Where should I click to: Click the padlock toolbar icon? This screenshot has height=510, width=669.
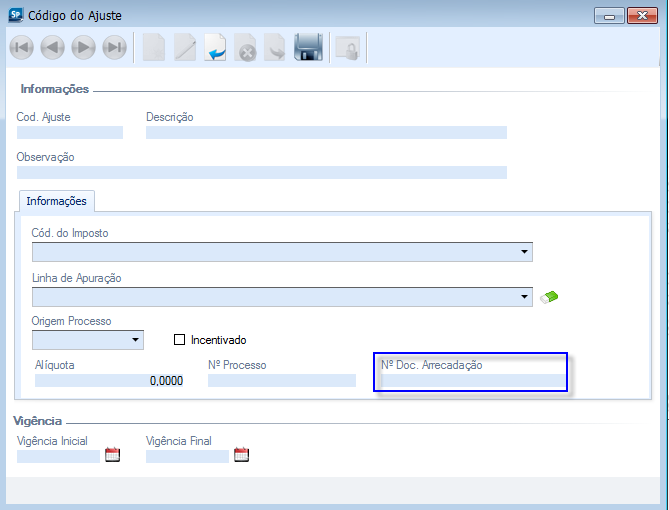click(x=347, y=48)
